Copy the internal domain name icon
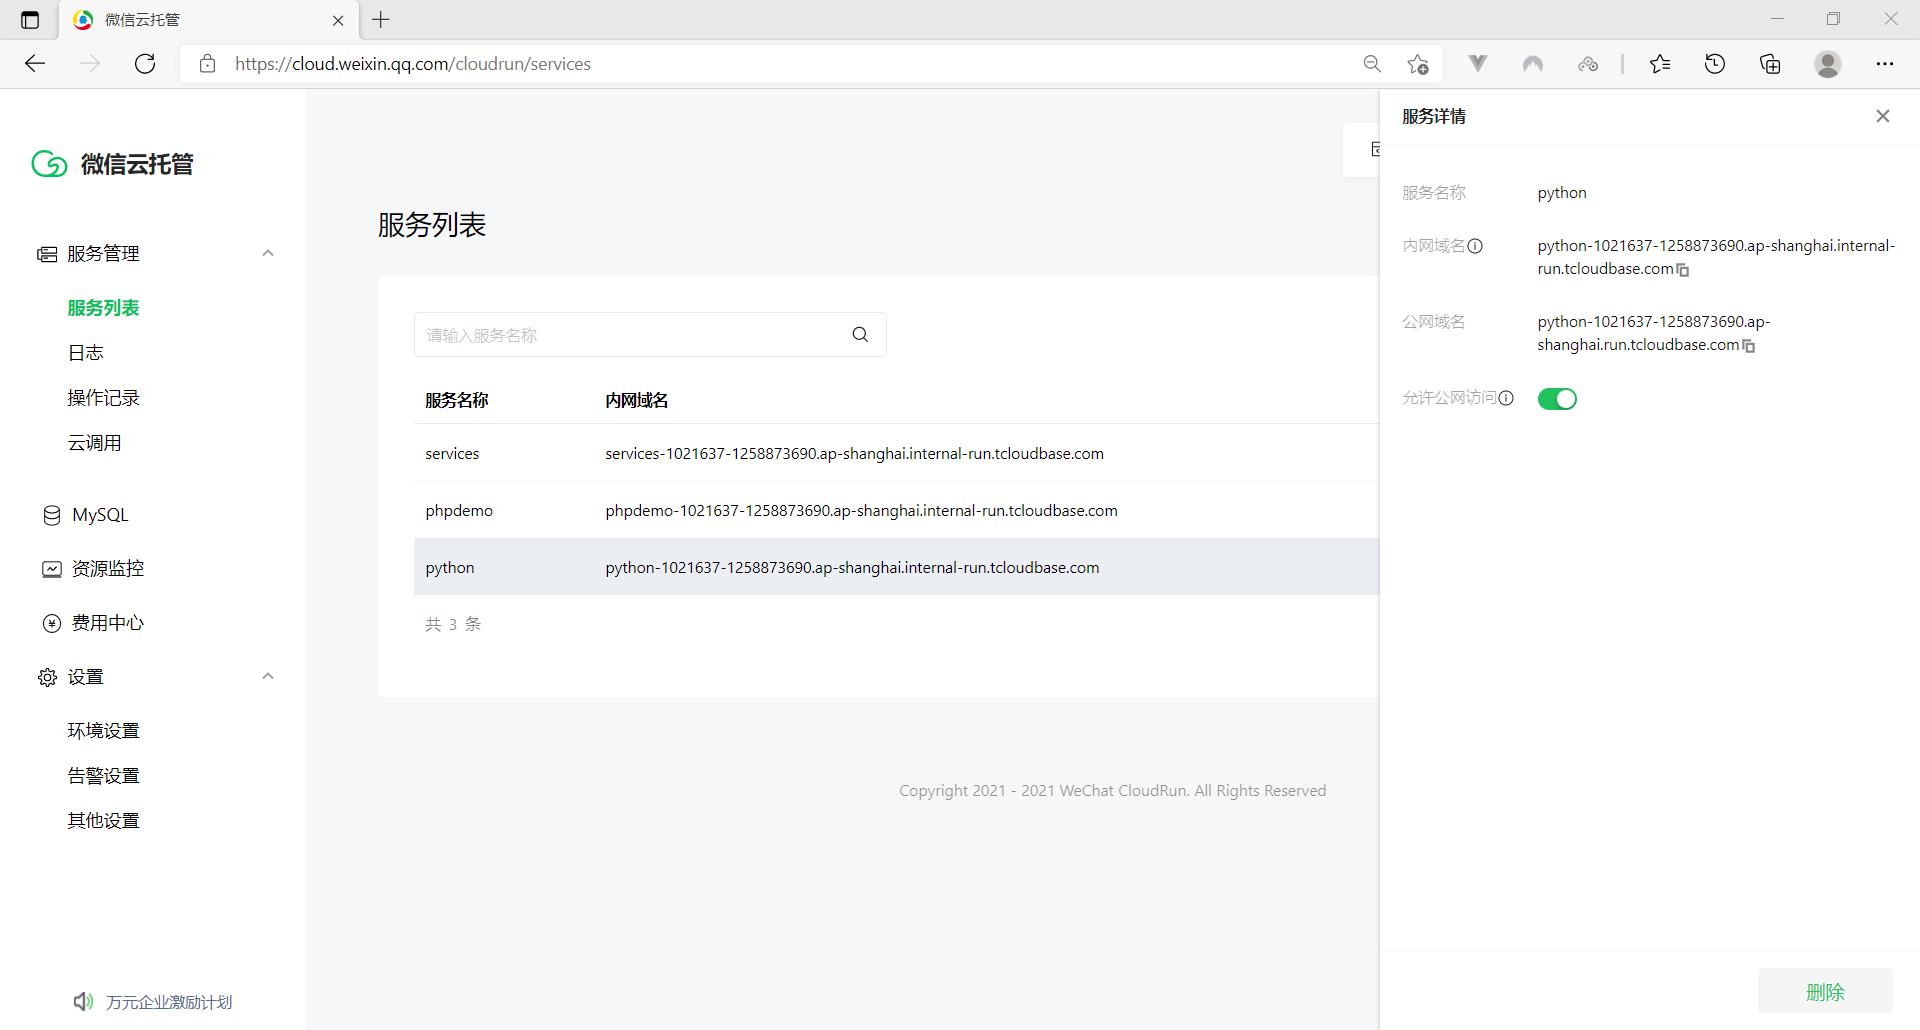Screen dimensions: 1920x1030 1683,270
